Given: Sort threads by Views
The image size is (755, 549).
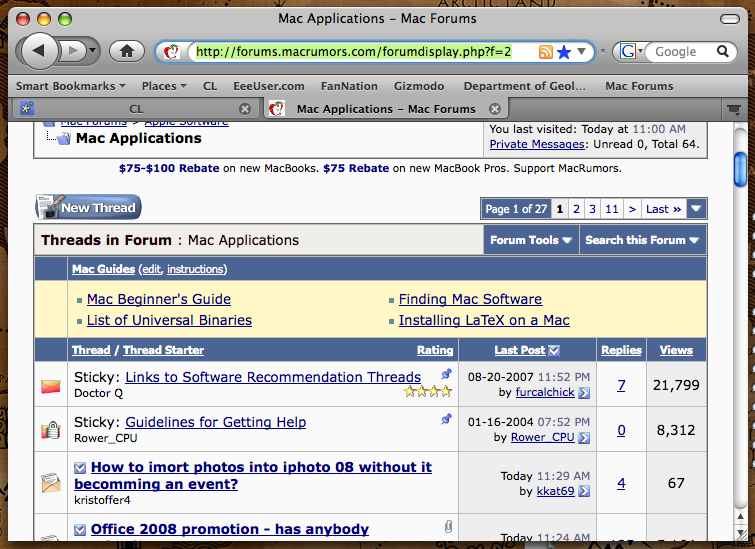Looking at the screenshot, I should [x=676, y=350].
